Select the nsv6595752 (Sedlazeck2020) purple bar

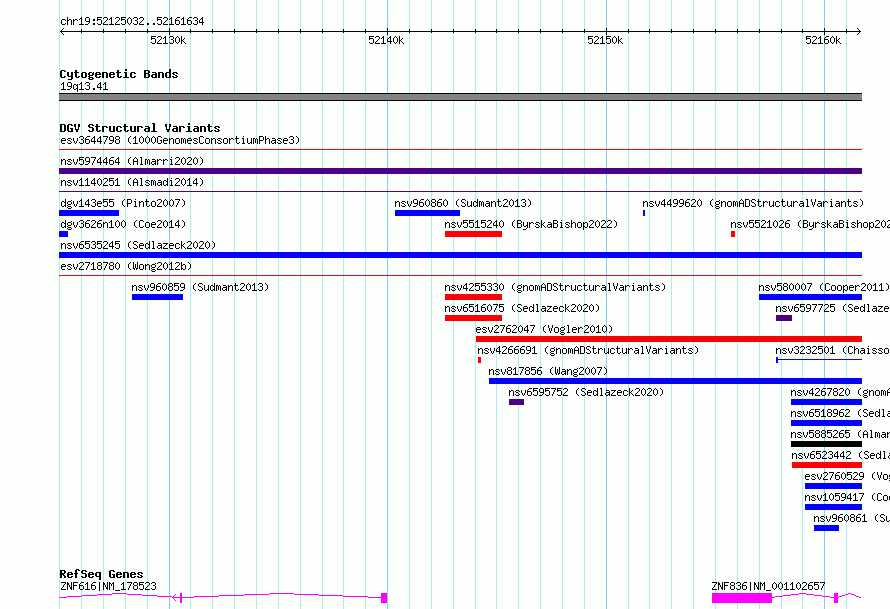[517, 402]
